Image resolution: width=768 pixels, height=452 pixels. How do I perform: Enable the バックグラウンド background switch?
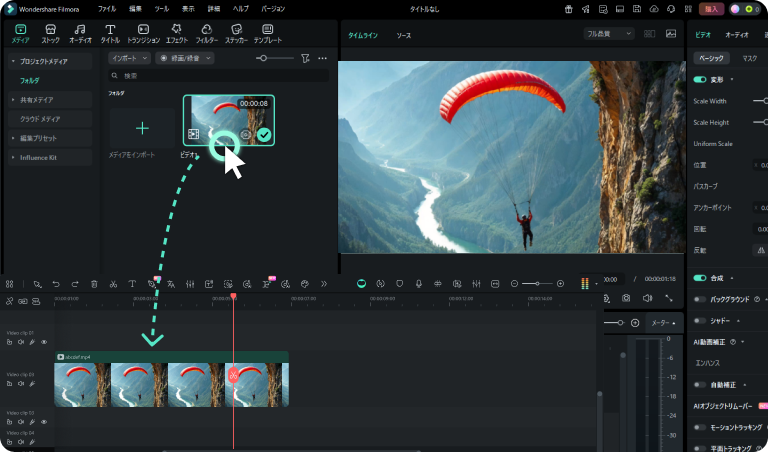click(x=700, y=299)
